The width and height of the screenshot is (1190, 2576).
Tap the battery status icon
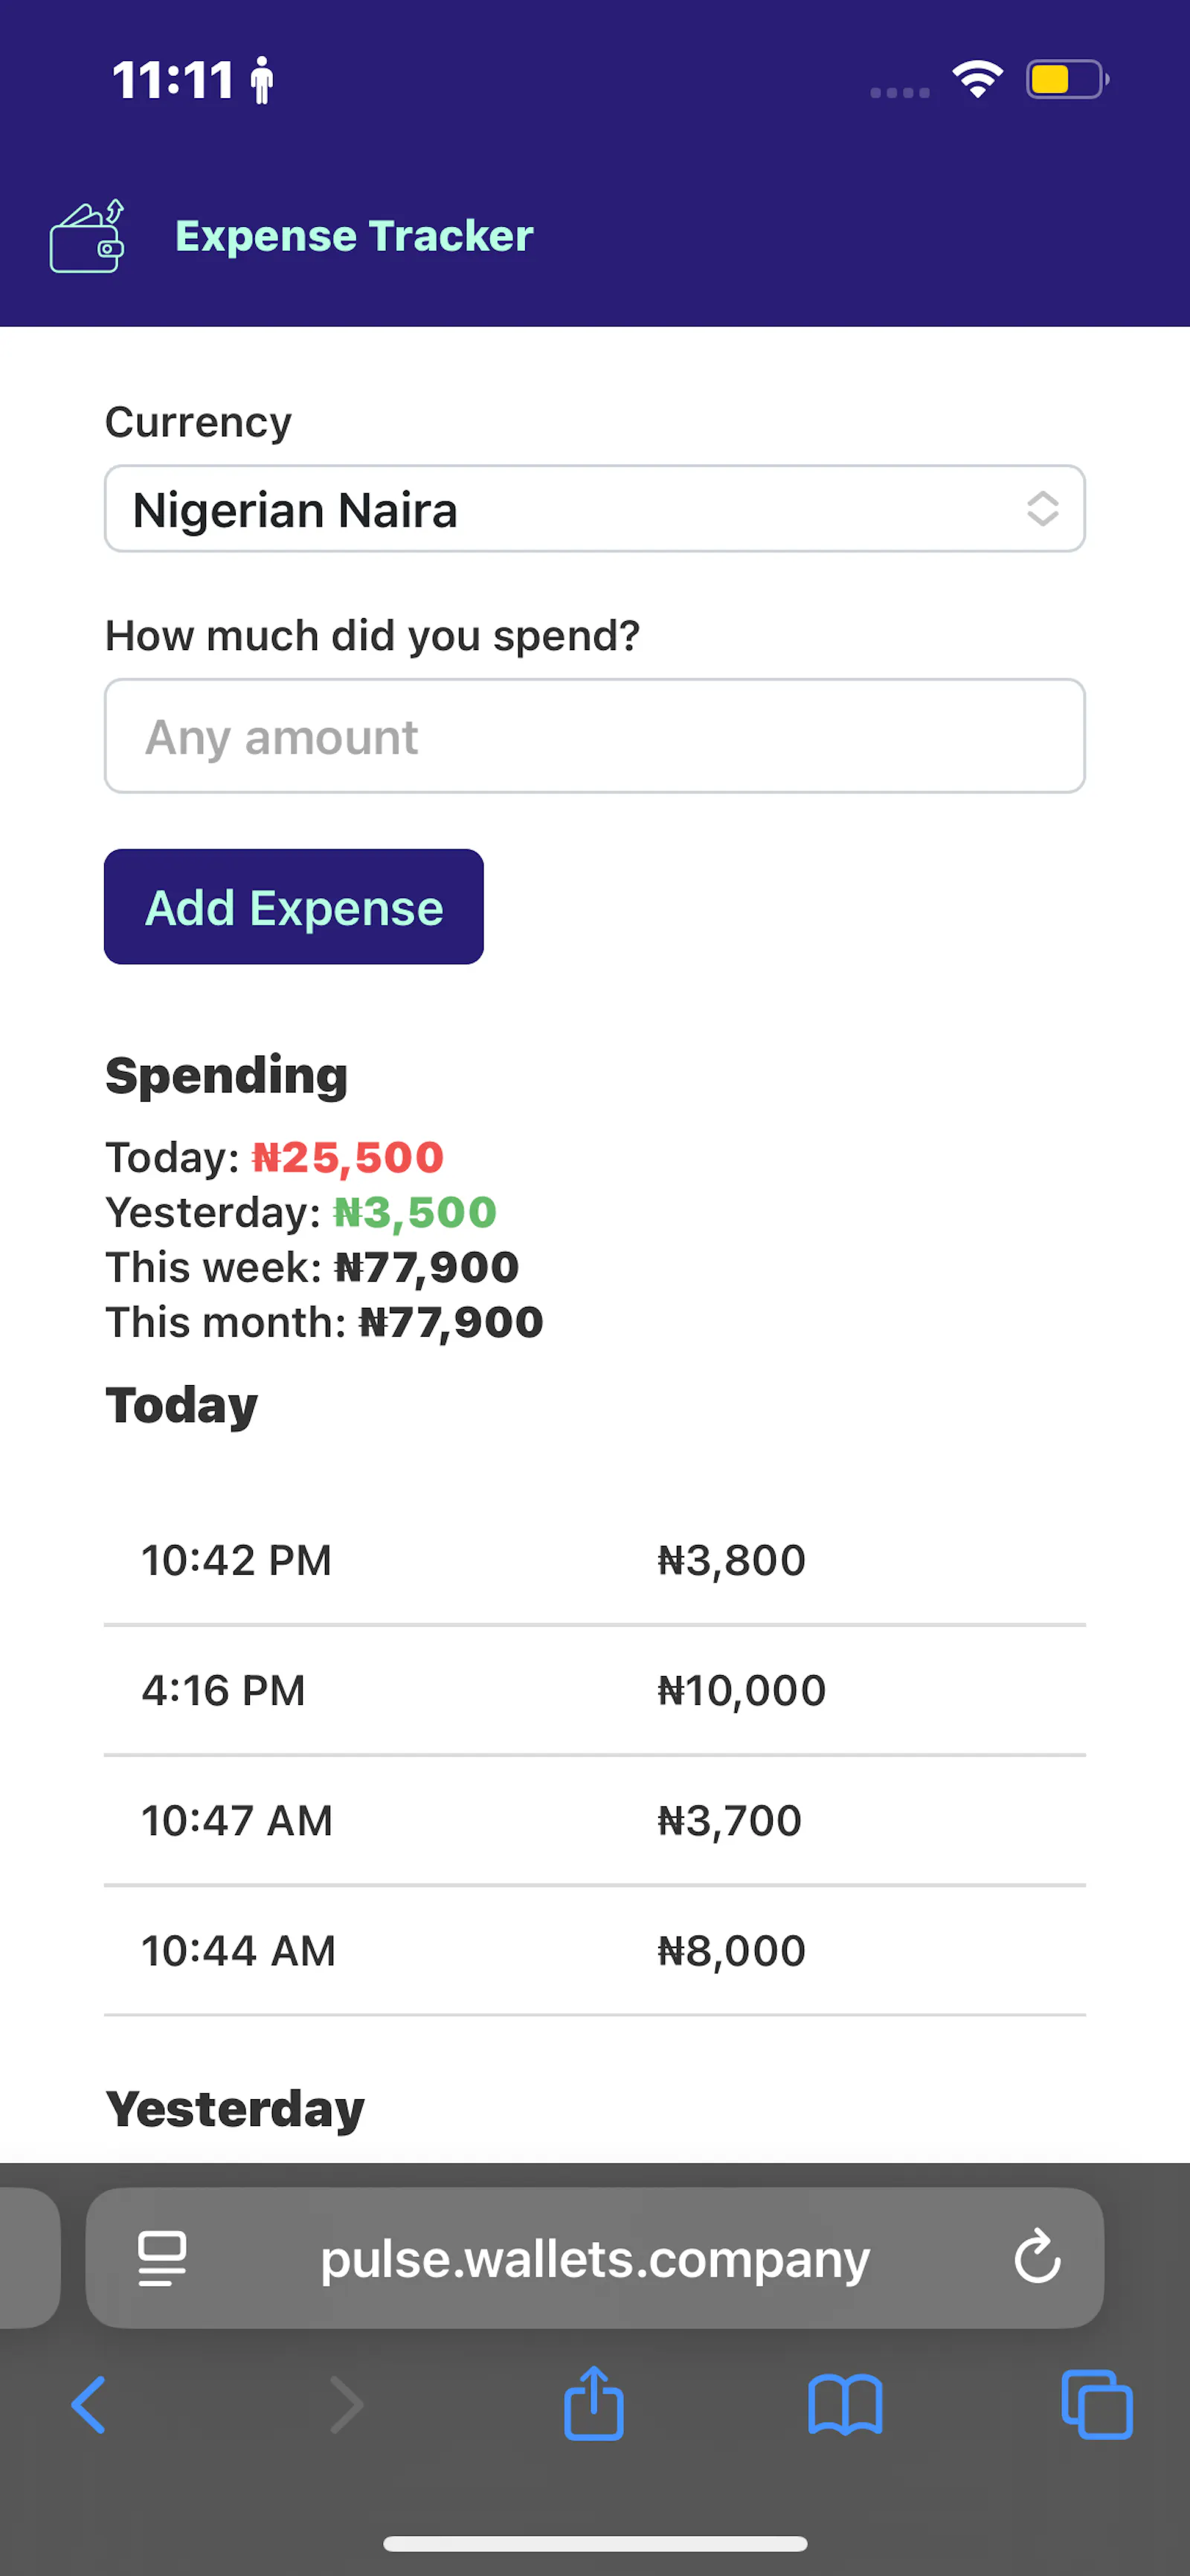(1067, 79)
